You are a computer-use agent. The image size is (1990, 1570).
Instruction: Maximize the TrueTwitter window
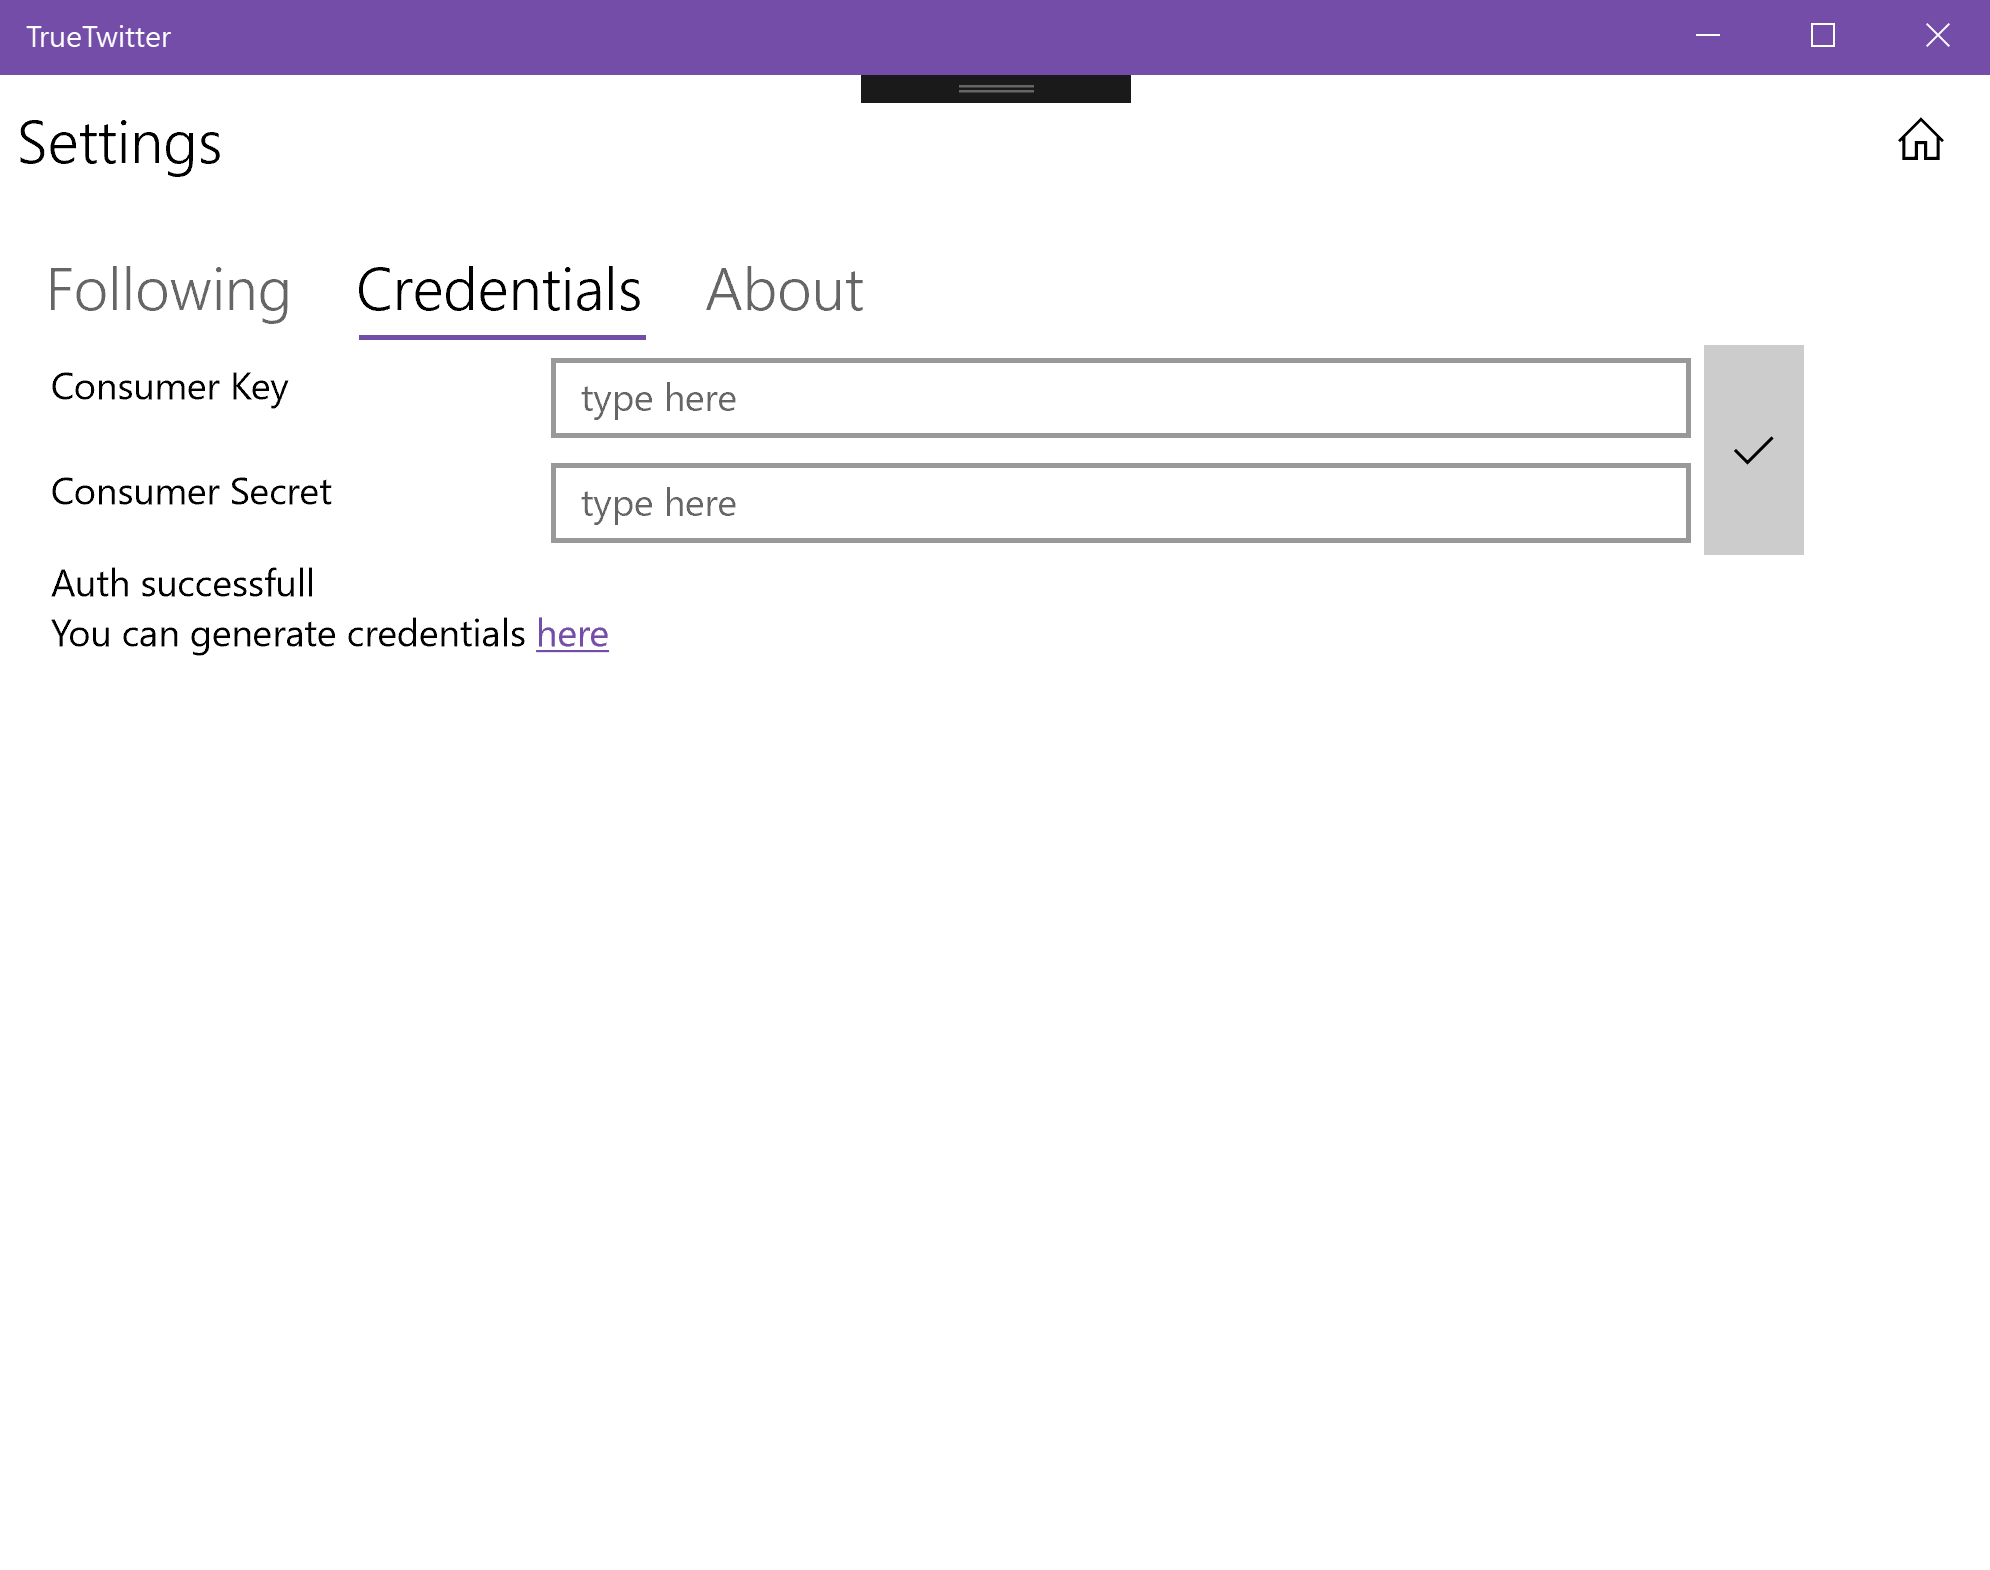pos(1823,36)
